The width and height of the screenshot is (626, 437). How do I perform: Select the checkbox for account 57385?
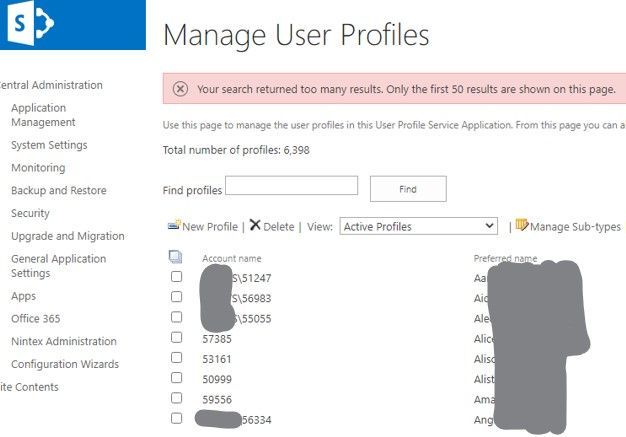coord(177,338)
